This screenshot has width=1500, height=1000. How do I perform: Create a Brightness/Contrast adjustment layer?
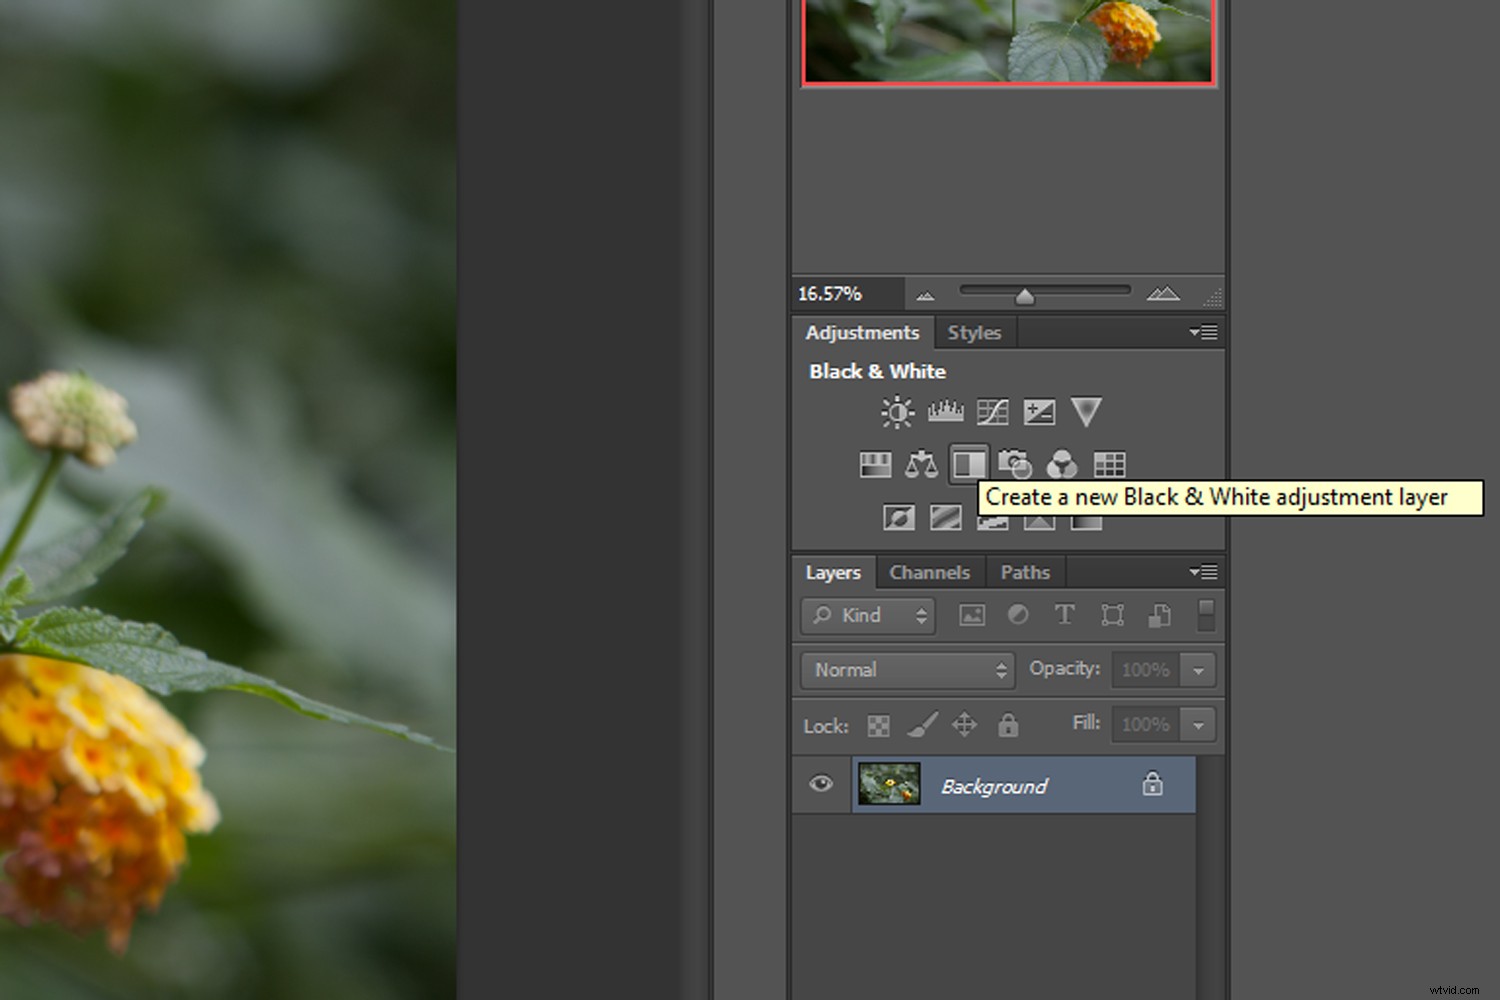click(x=897, y=411)
